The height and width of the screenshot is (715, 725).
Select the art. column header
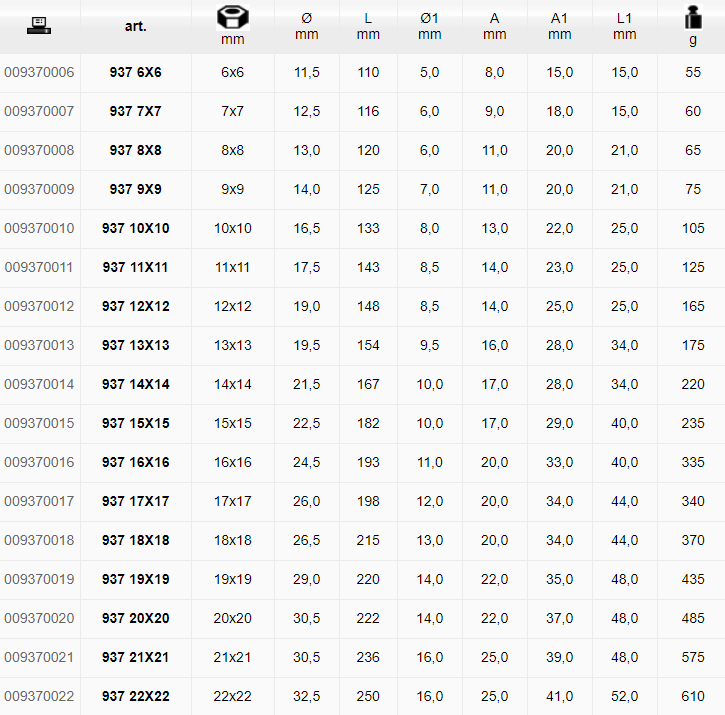click(x=135, y=26)
